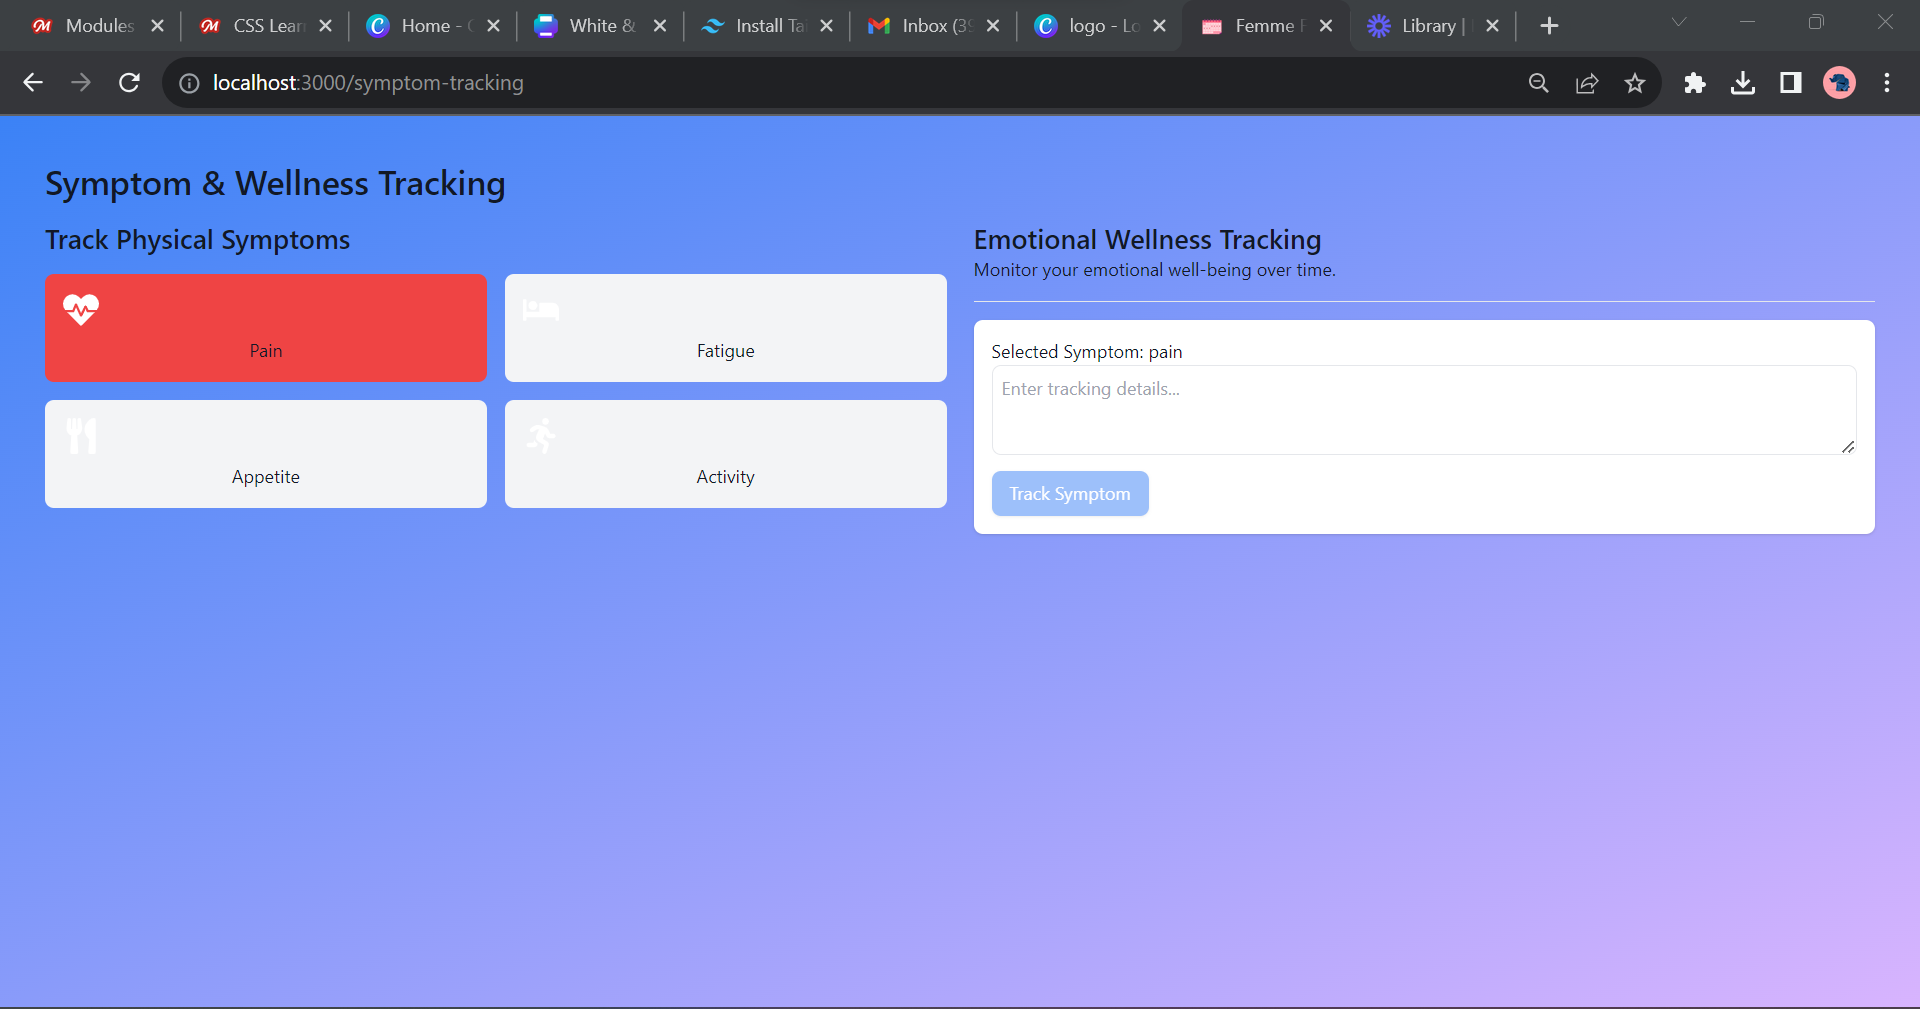
Task: Click the Track Physical Symptoms heading
Action: coord(198,240)
